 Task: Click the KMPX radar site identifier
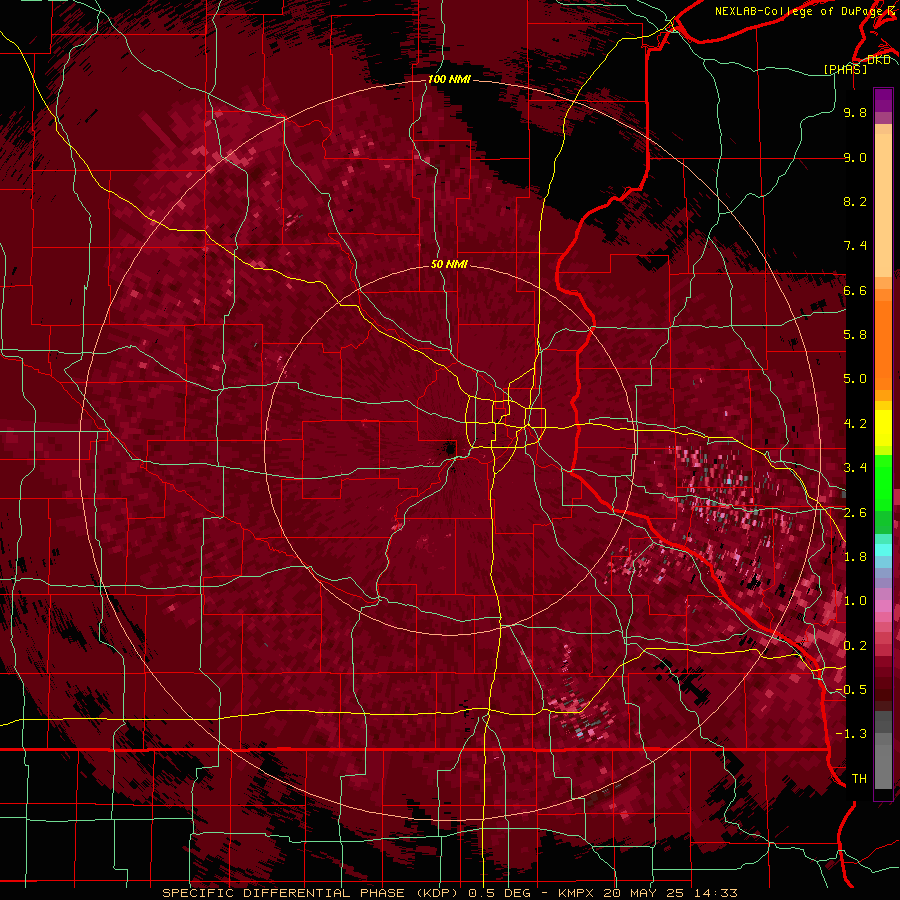tap(577, 893)
